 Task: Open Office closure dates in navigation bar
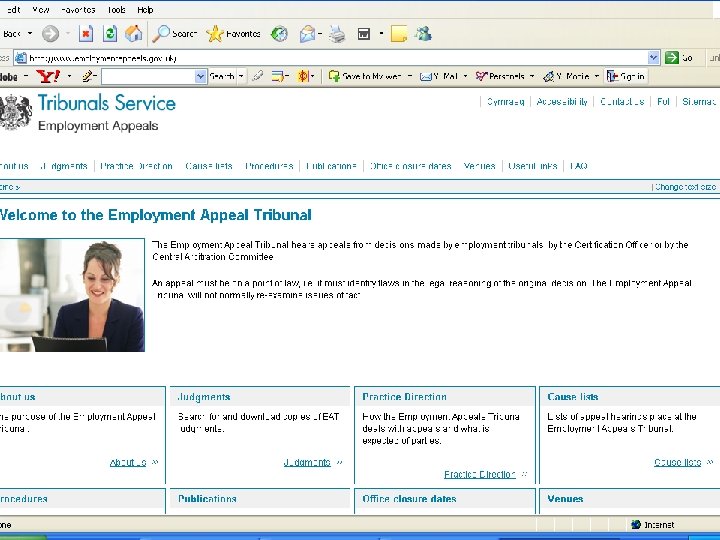411,166
